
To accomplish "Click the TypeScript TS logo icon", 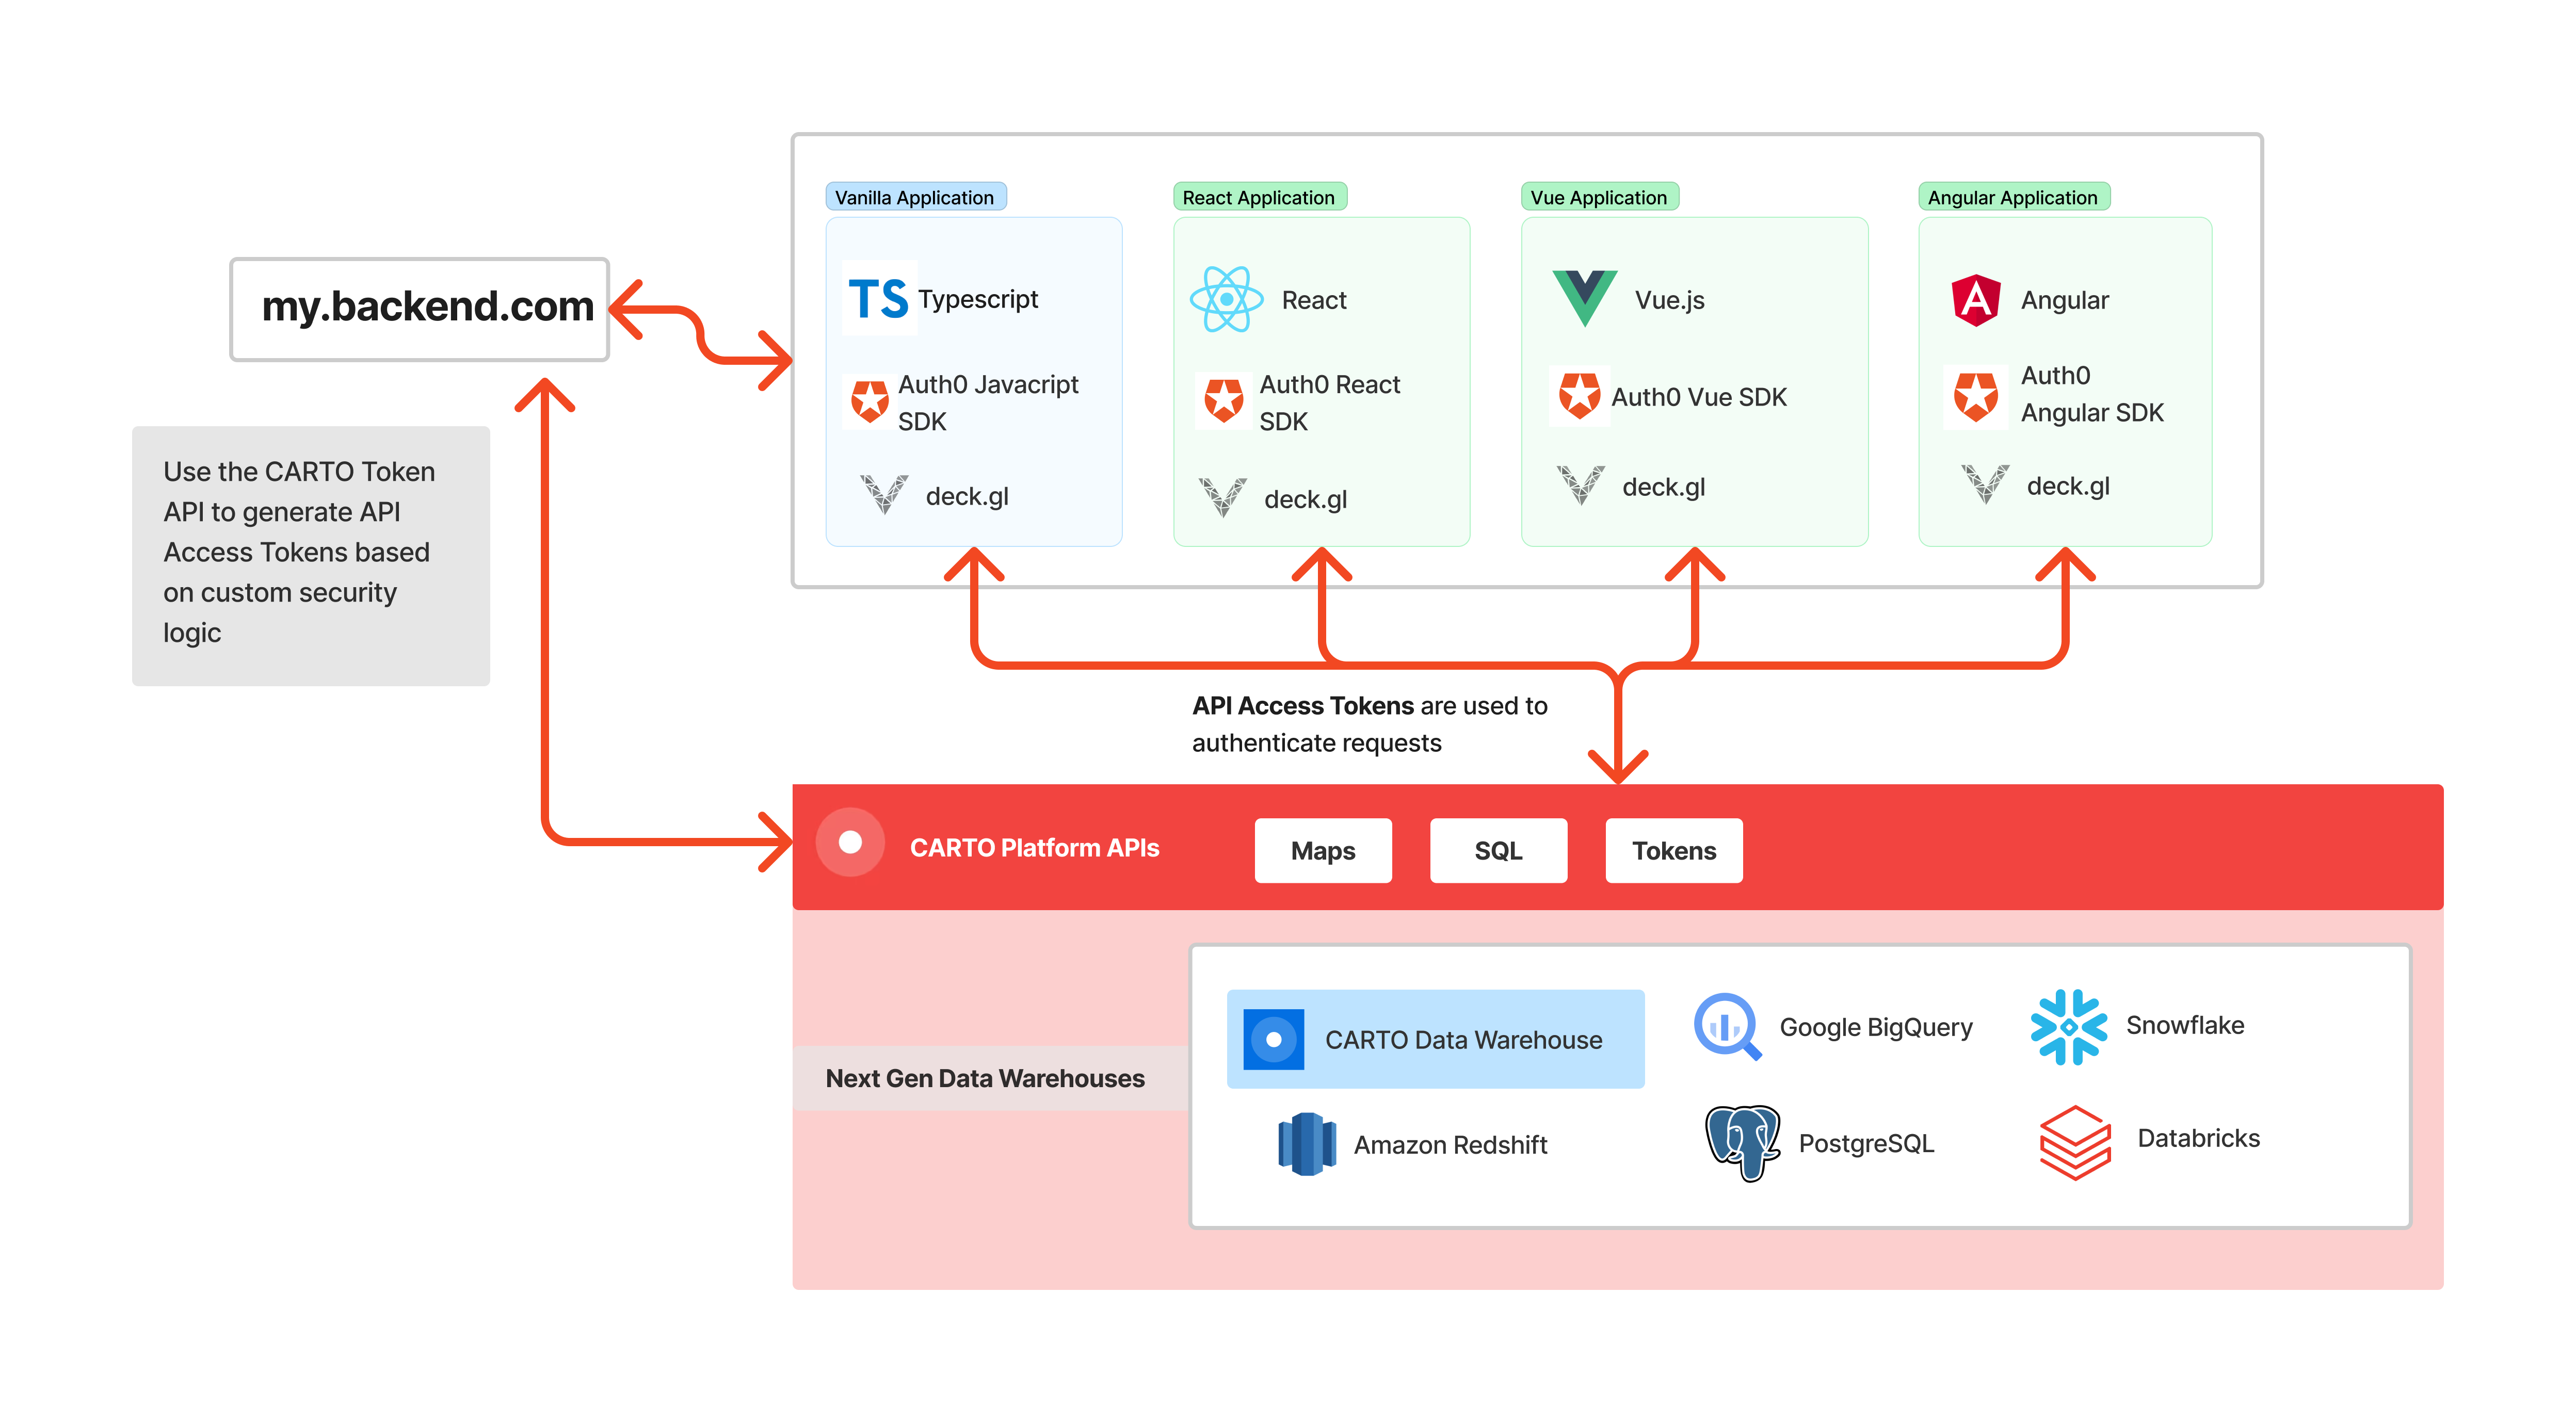I will [x=878, y=298].
